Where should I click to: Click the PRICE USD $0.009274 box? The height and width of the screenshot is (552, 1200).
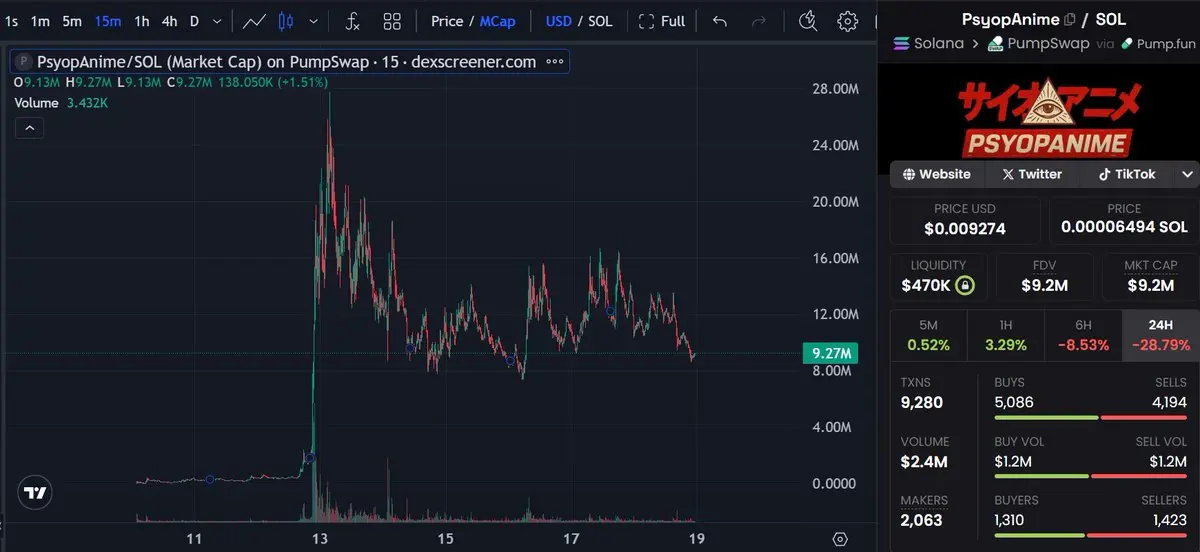[x=965, y=220]
